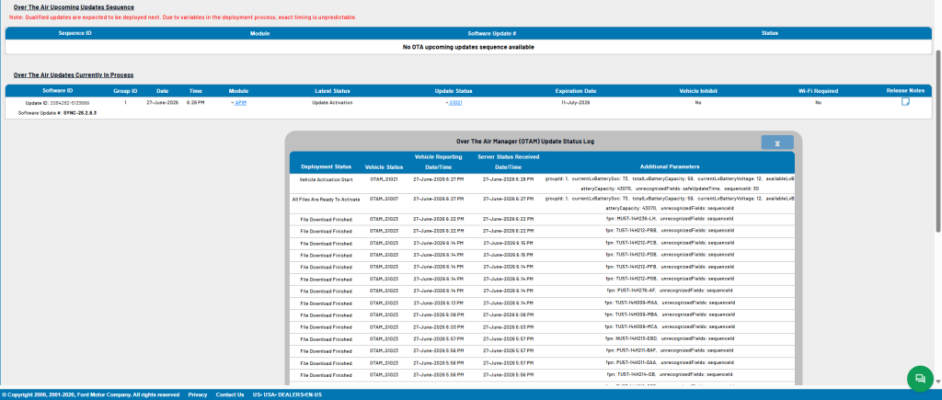
Task: Select the Software ID column header
Action: tap(58, 91)
